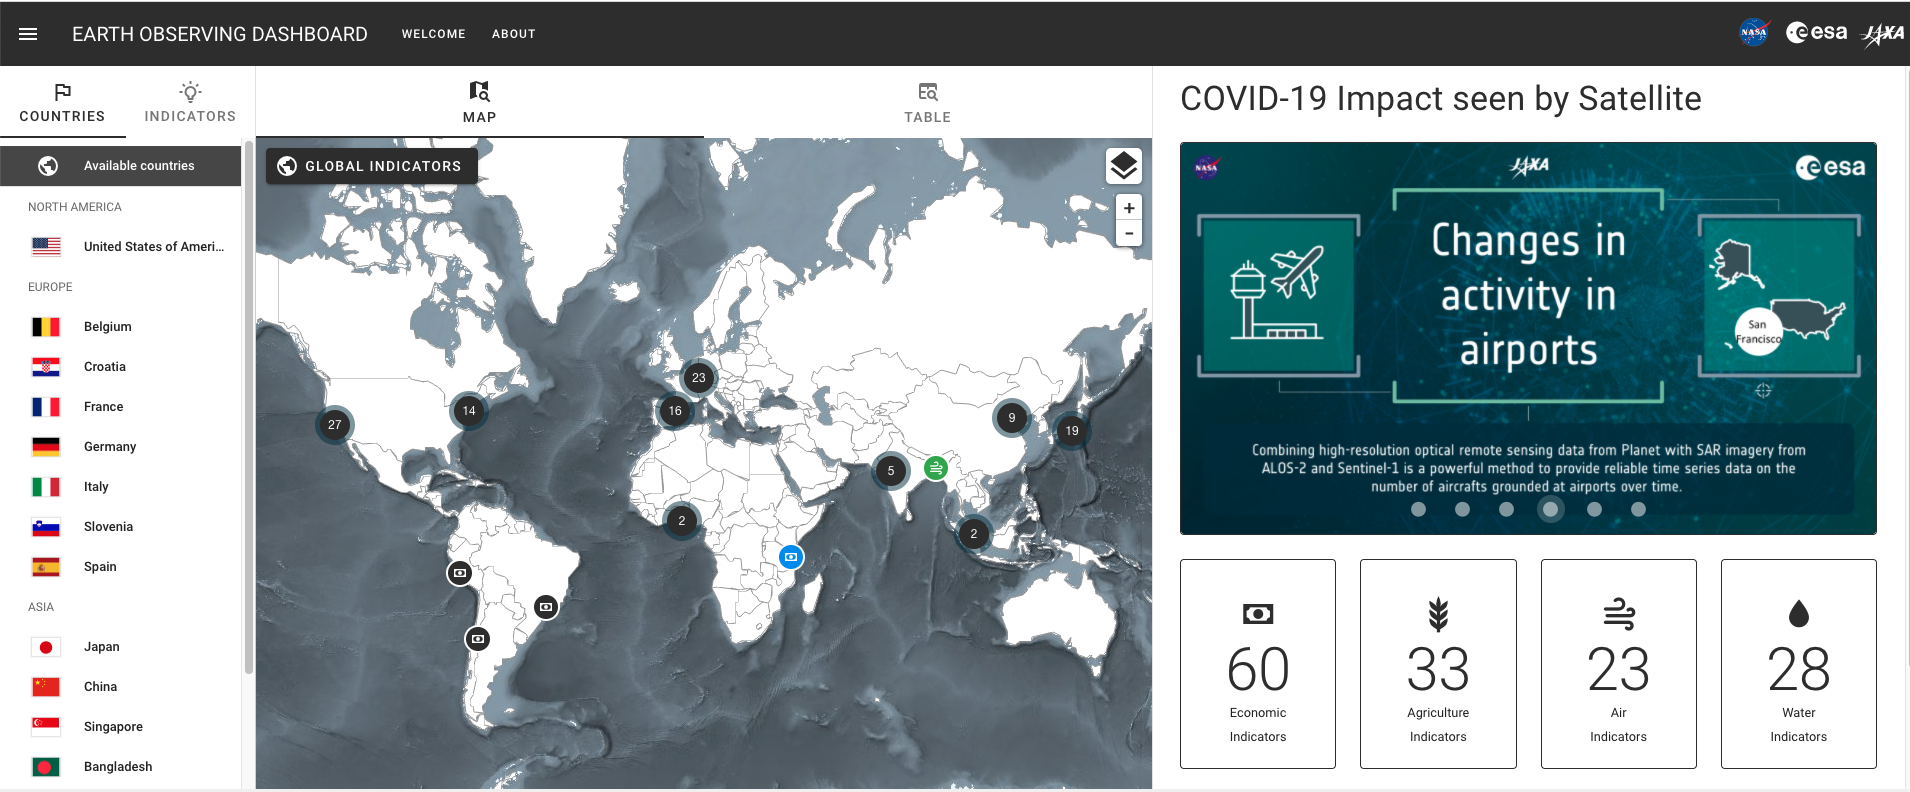The width and height of the screenshot is (1910, 792).
Task: Click the San Francisco US map thumbnail
Action: [x=1779, y=296]
